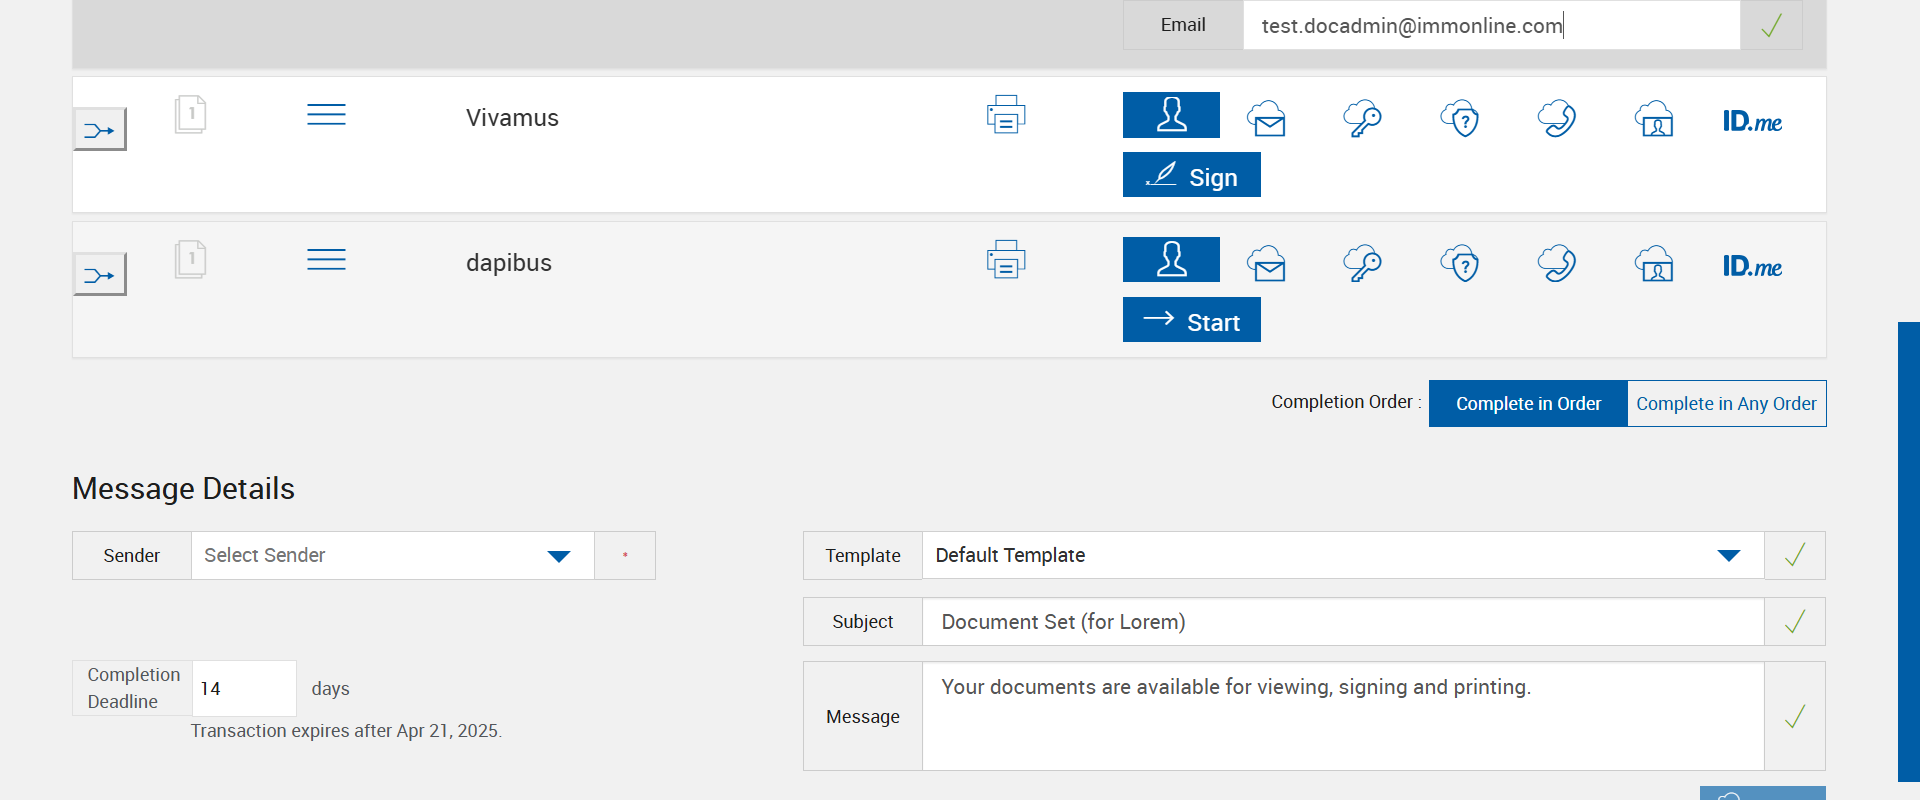Image resolution: width=1920 pixels, height=800 pixels.
Task: Choose phone call authentication for dapibus
Action: tap(1557, 264)
